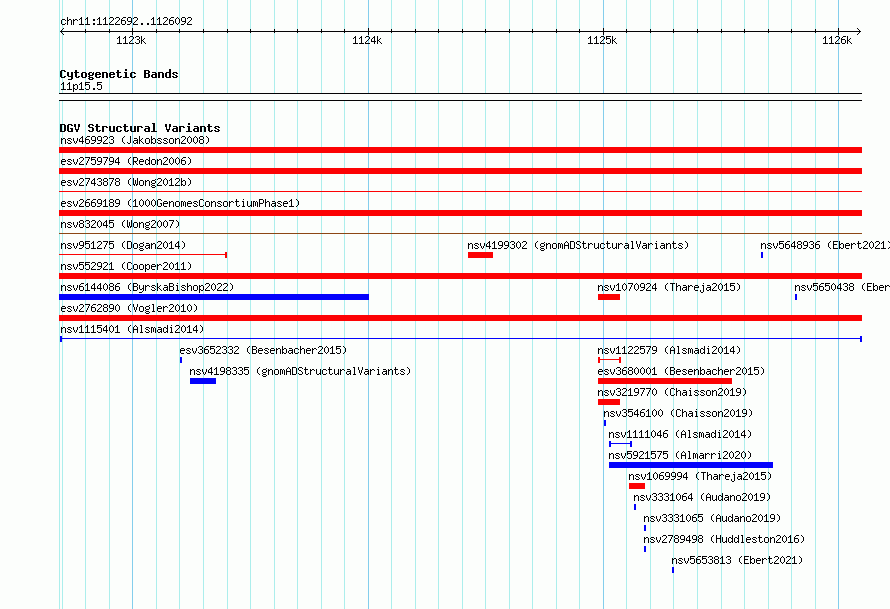
Task: Select the esv2762890 (Vogler2010) label
Action: click(x=129, y=308)
